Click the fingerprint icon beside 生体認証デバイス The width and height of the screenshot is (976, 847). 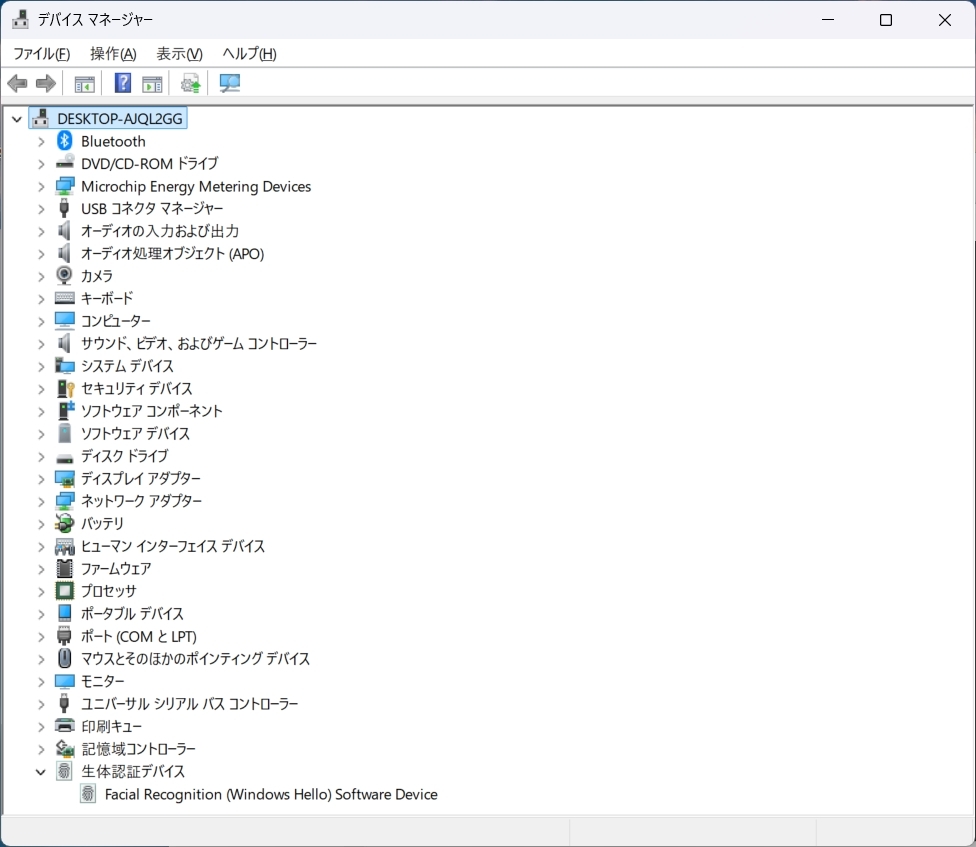[65, 771]
